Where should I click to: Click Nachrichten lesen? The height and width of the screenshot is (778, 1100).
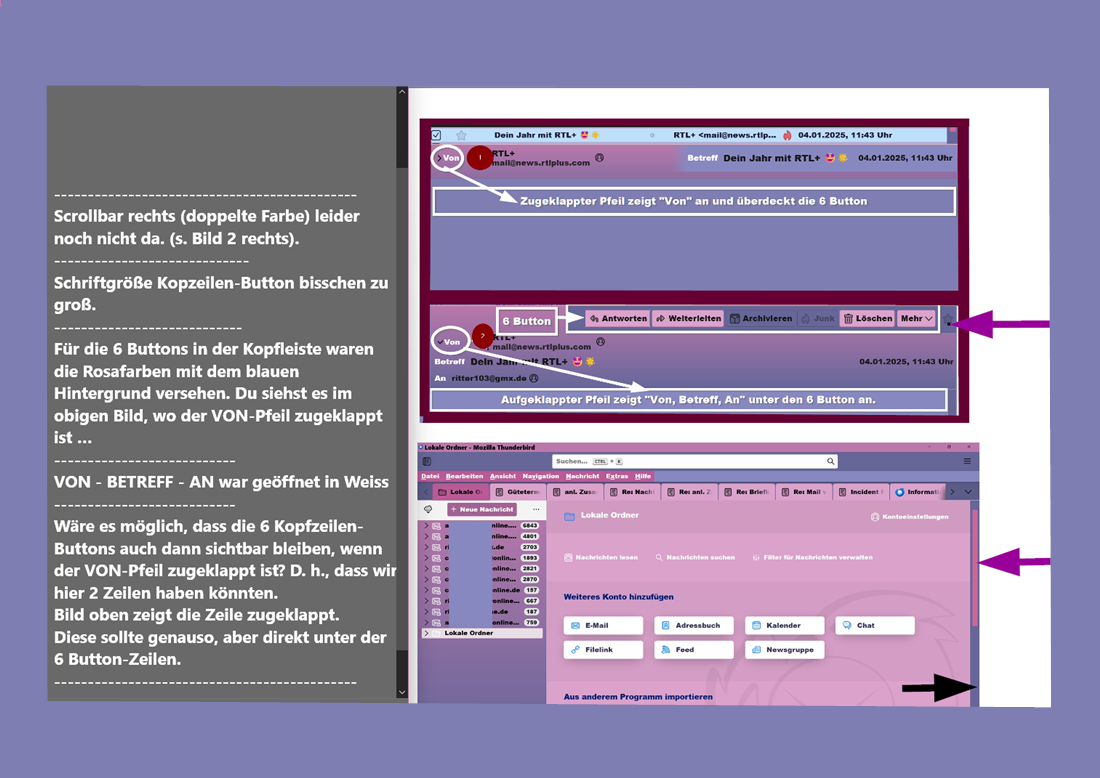pos(601,558)
